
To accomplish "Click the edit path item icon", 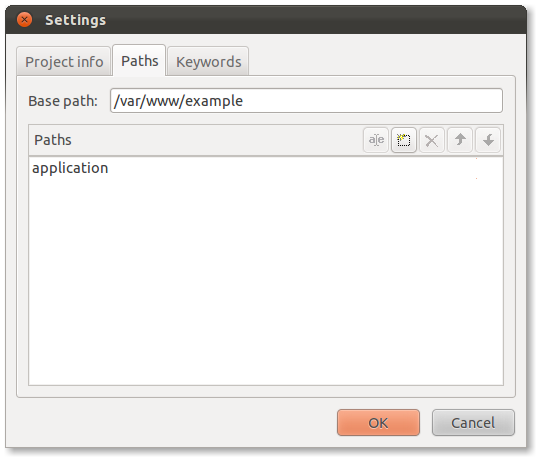I will tap(376, 140).
